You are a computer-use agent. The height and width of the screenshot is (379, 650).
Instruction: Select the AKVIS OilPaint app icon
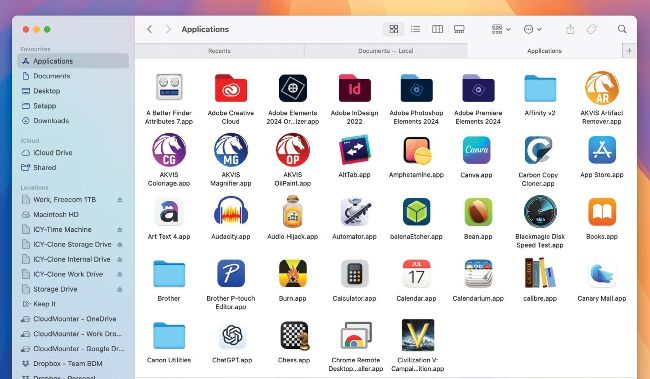point(293,150)
